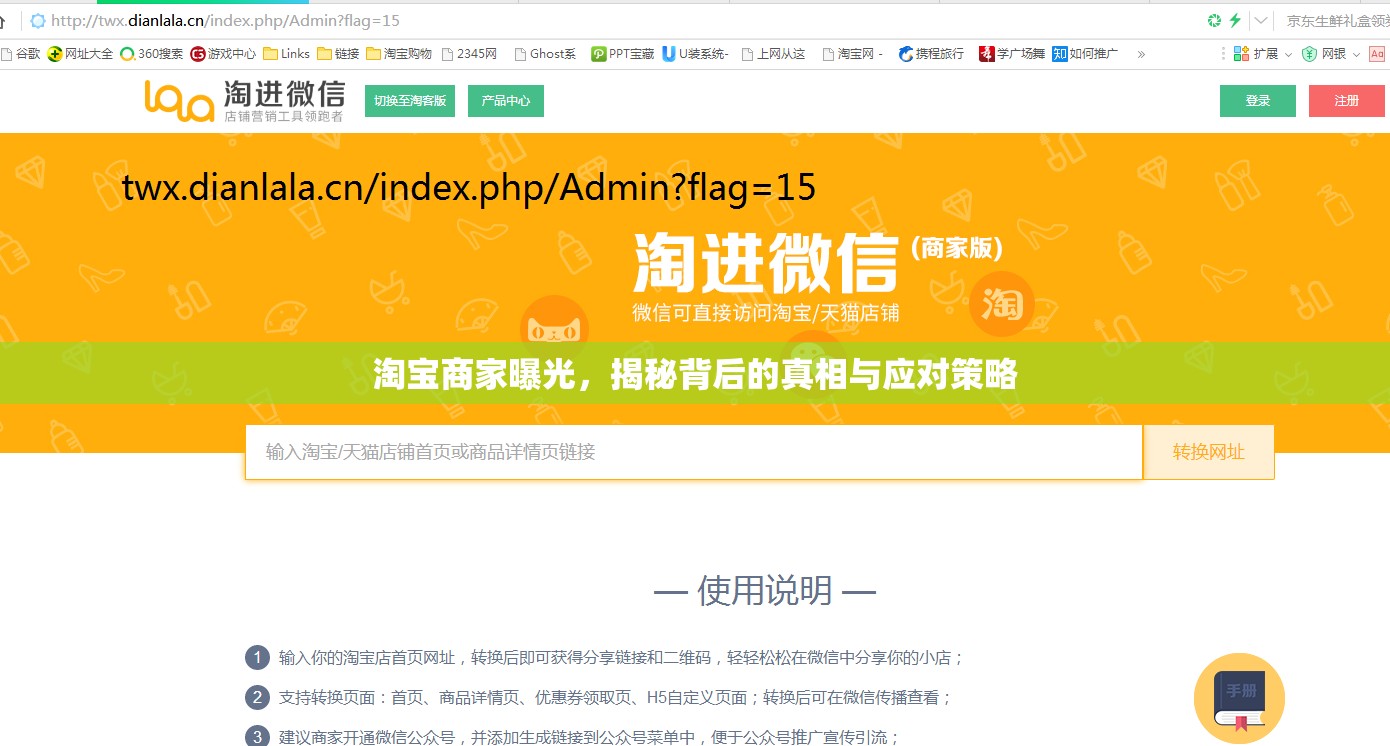
Task: Open the Ghost系 bookmark
Action: [x=545, y=54]
